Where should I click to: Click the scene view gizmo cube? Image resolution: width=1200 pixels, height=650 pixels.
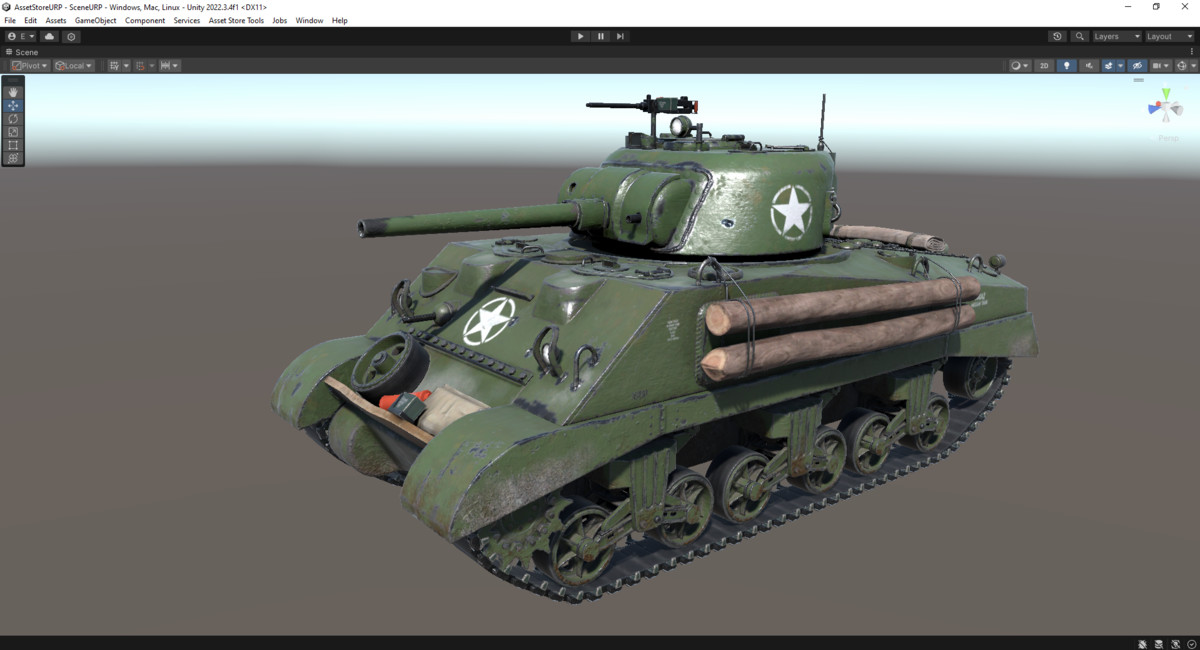click(1166, 107)
